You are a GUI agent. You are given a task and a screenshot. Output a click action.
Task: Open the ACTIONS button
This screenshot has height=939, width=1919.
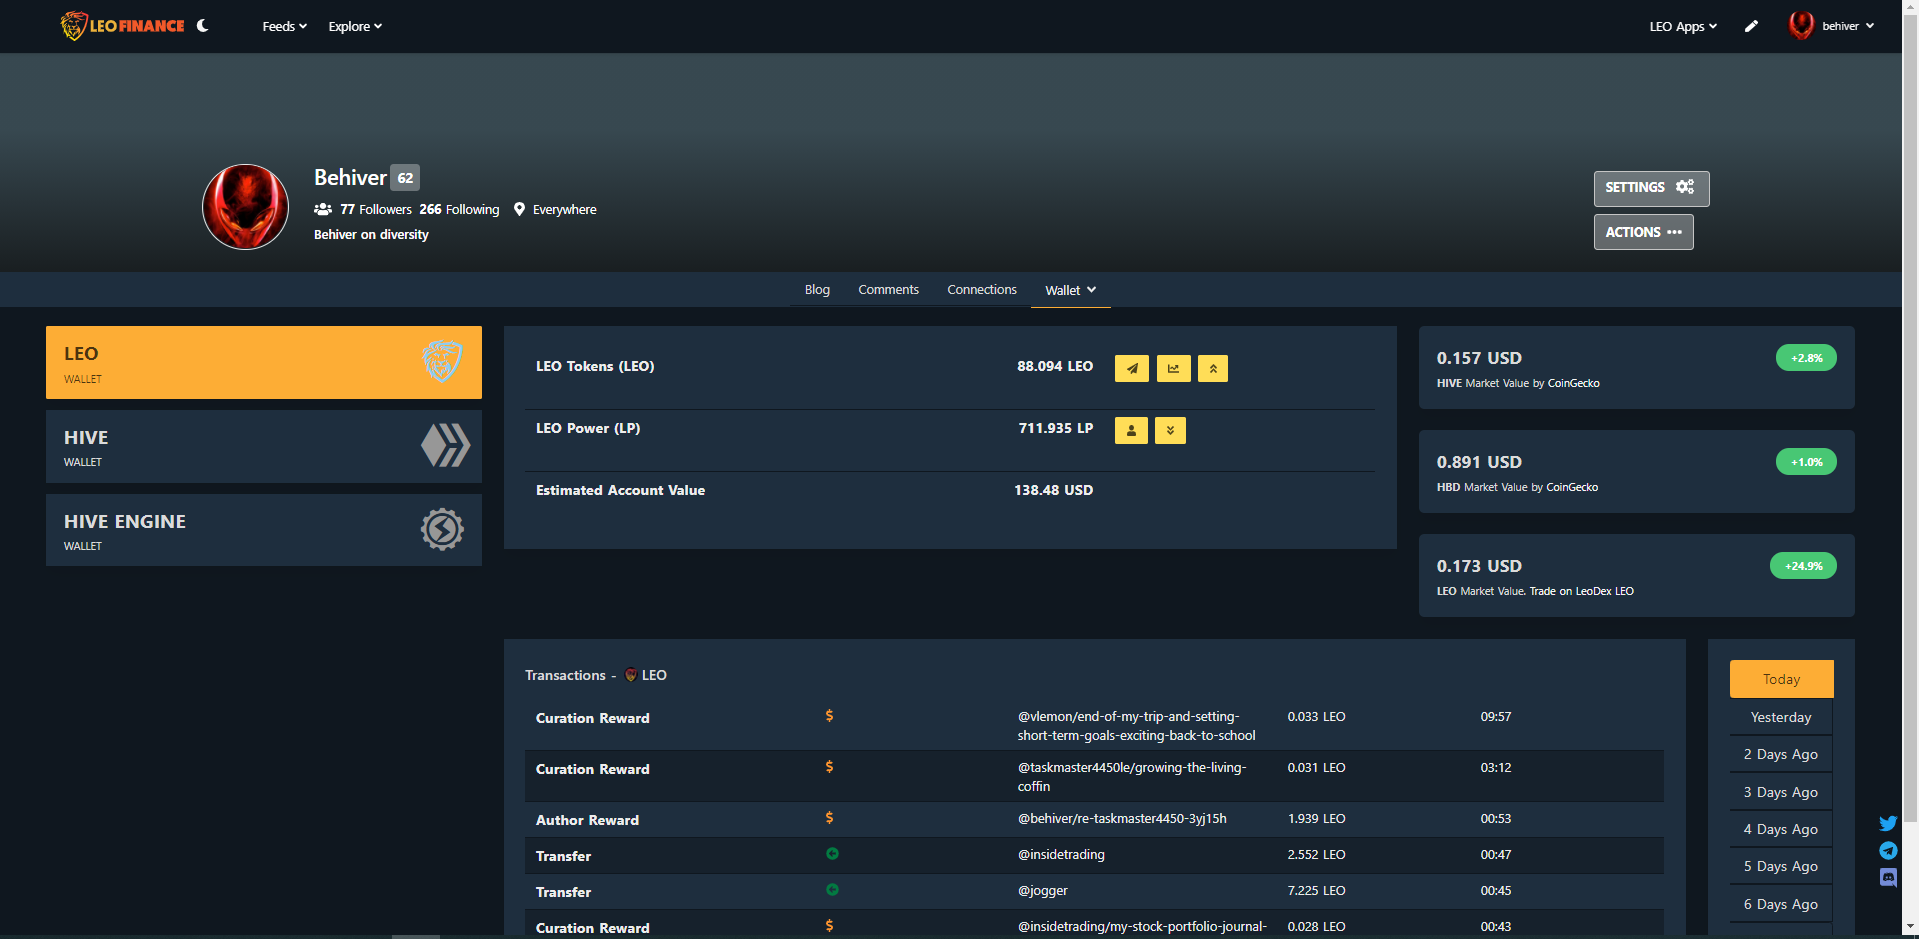click(x=1643, y=232)
